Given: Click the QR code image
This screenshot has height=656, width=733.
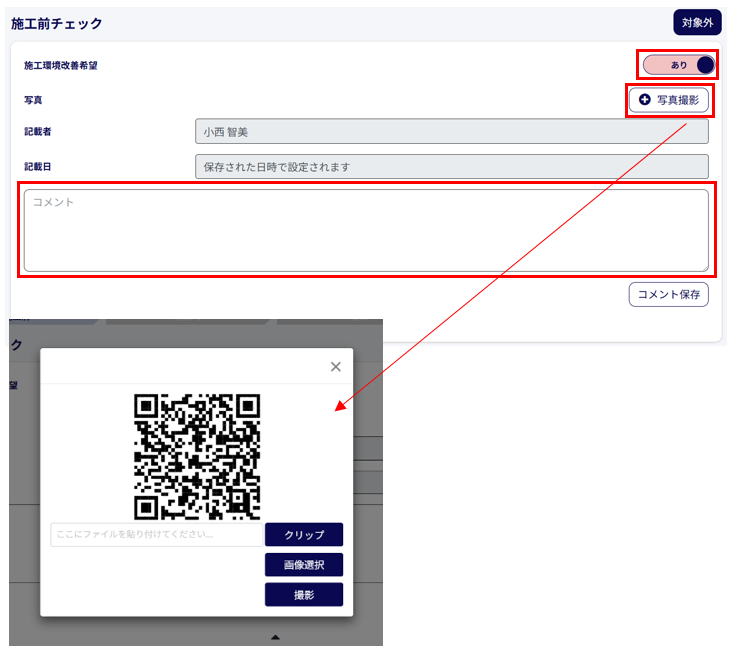Looking at the screenshot, I should click(197, 457).
